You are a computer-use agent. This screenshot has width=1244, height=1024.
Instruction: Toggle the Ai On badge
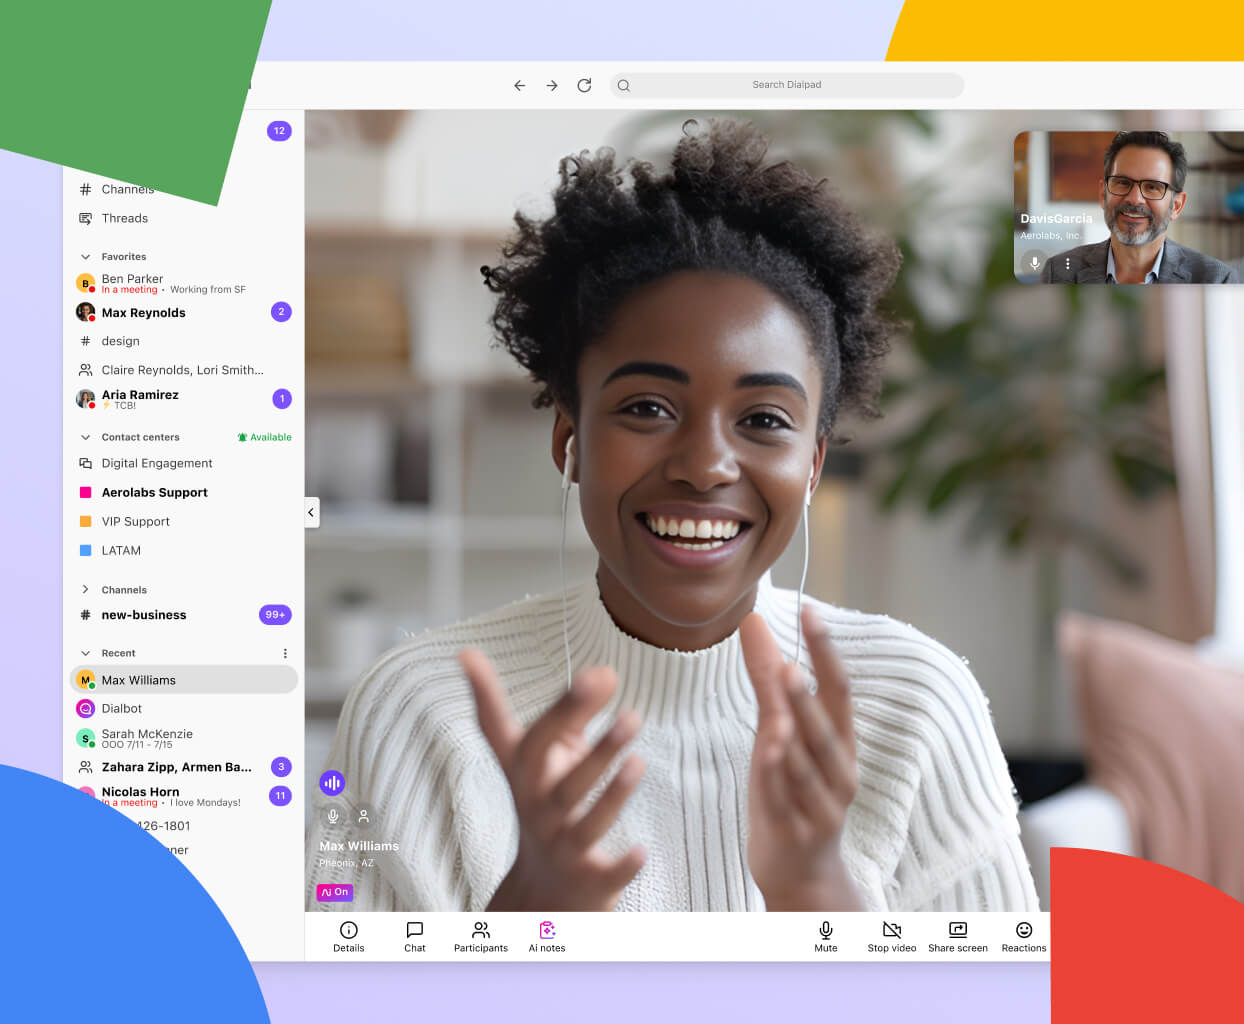pos(334,892)
